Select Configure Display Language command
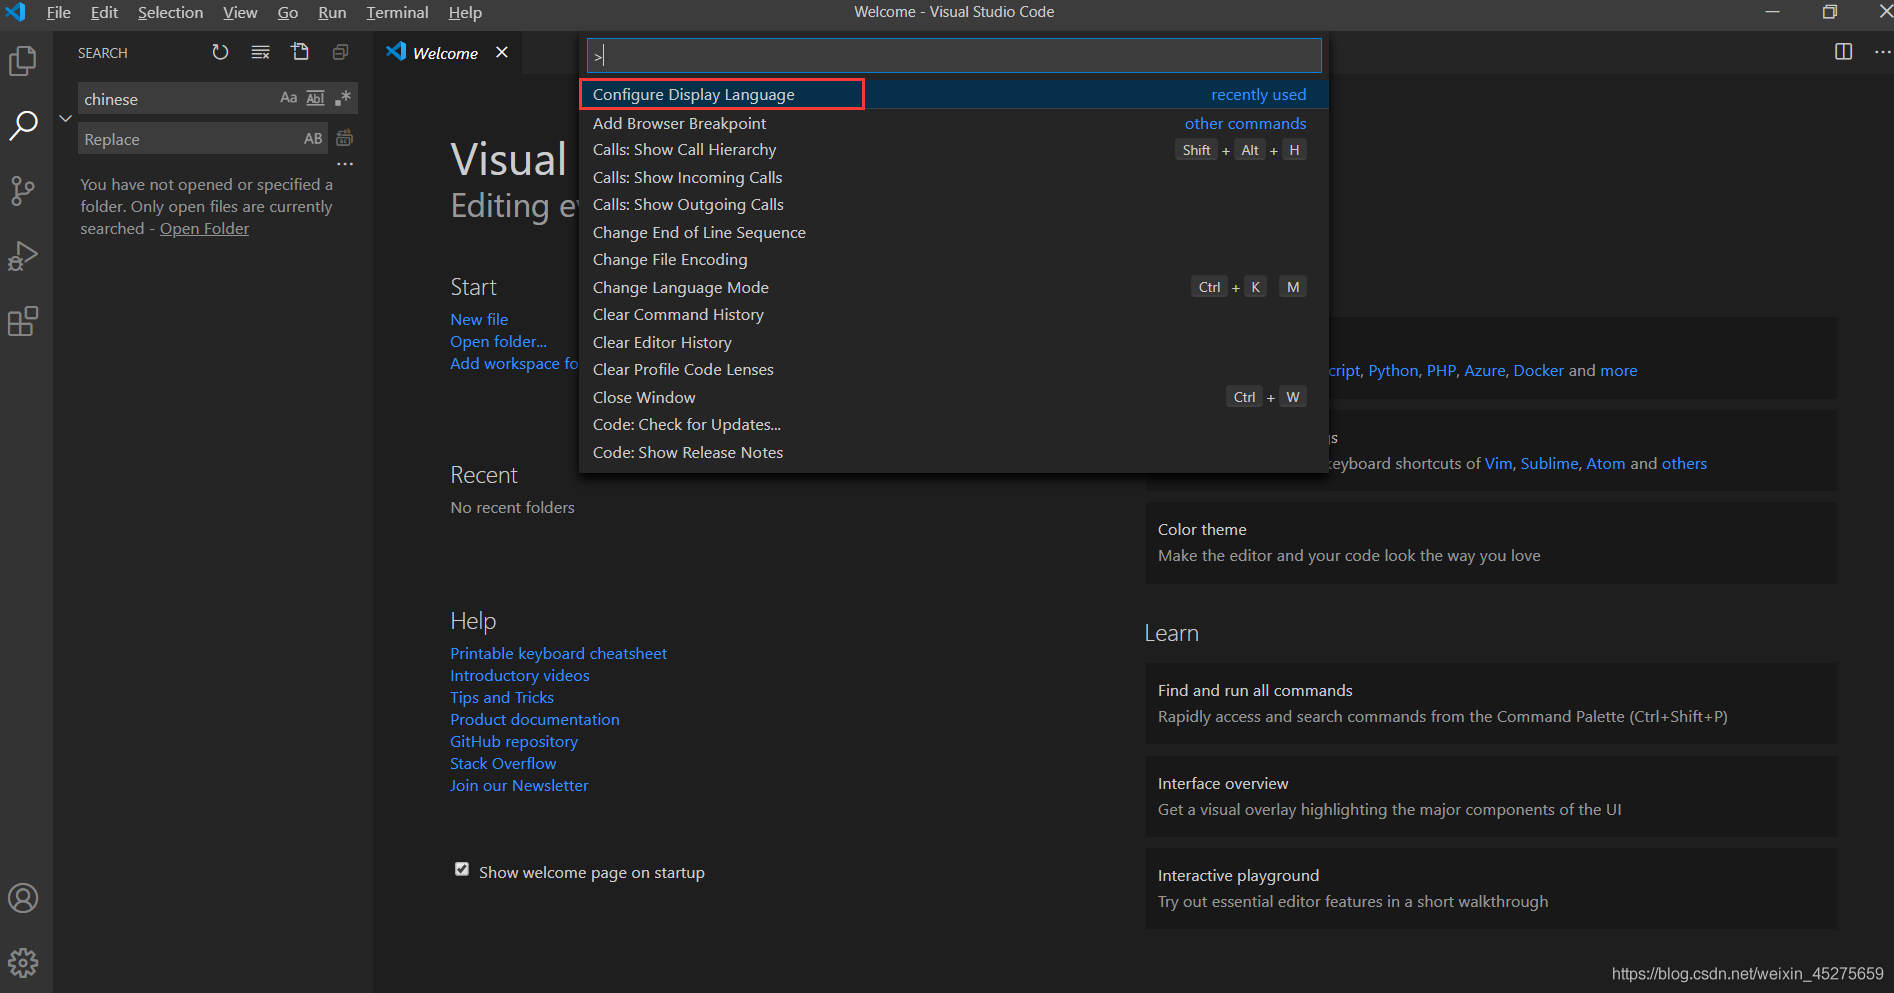This screenshot has height=993, width=1894. (954, 94)
